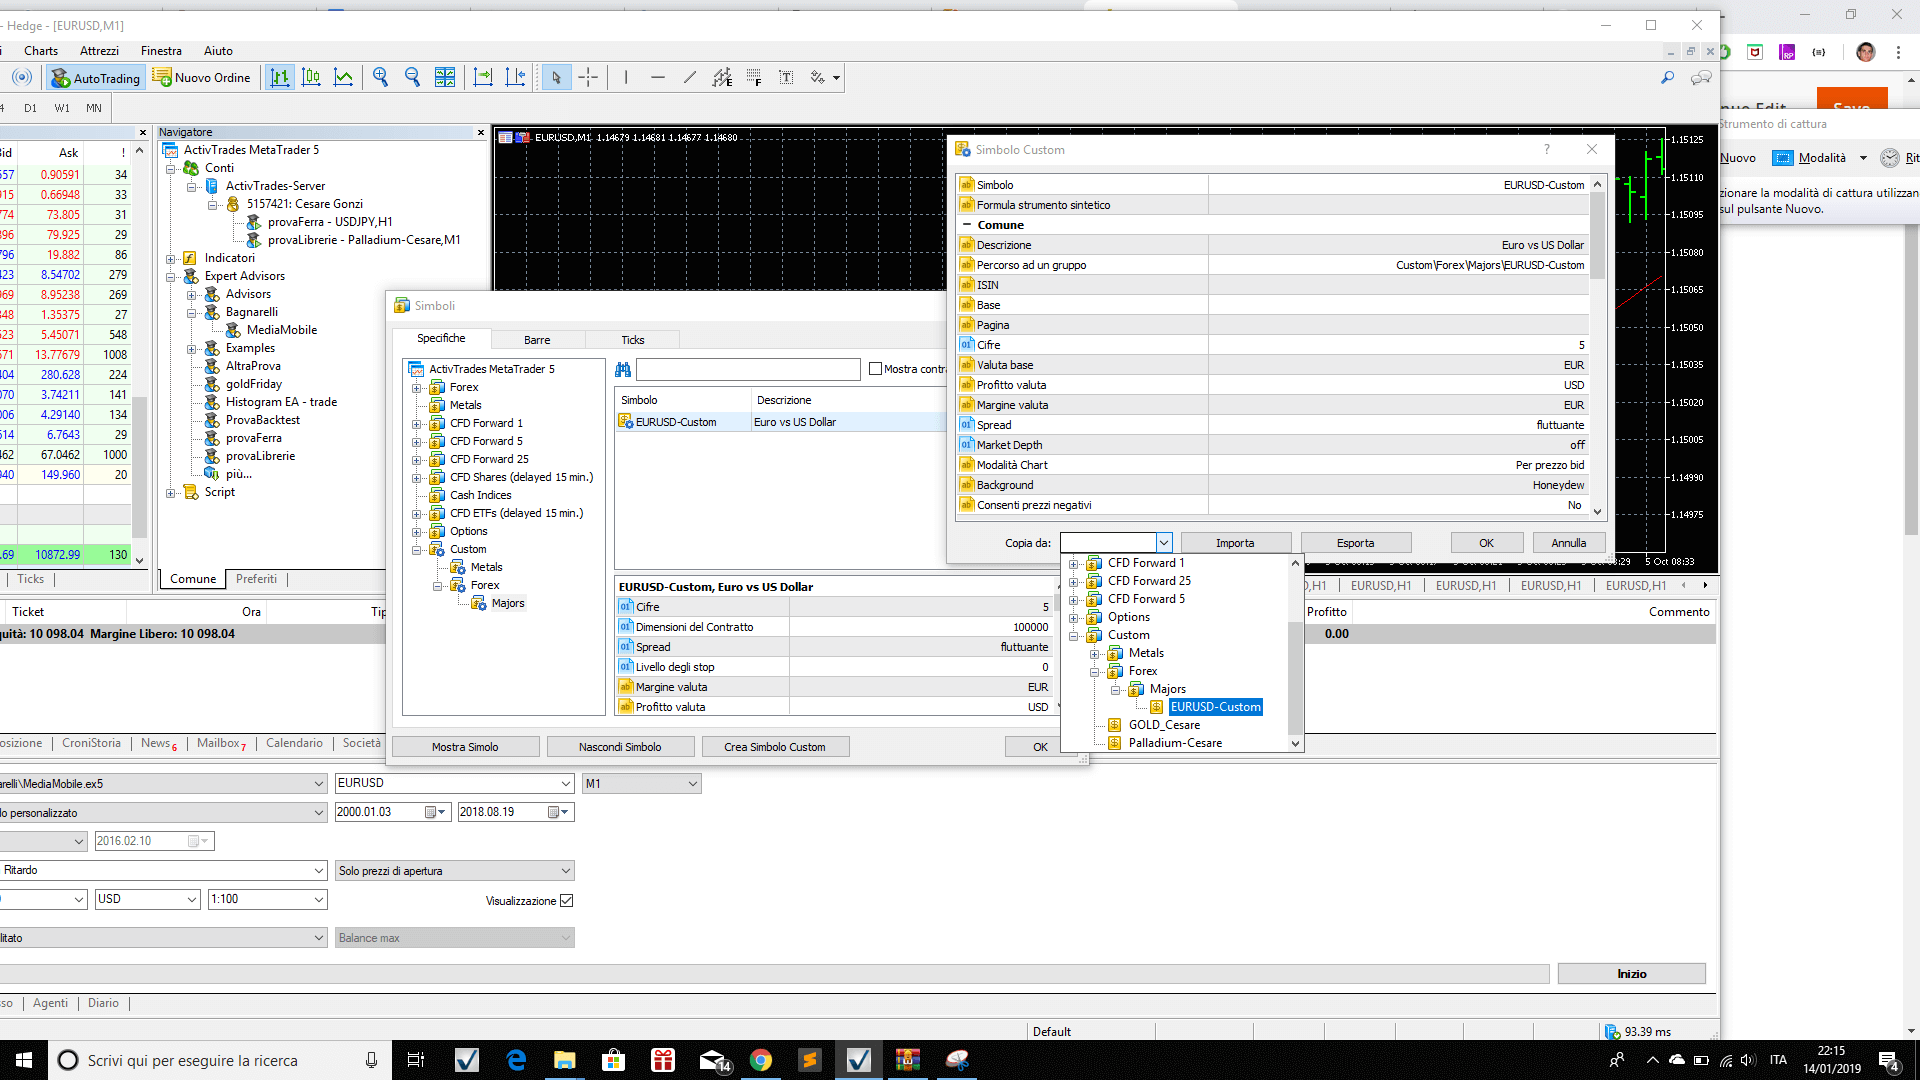
Task: Toggle the Visualizzazione checkbox
Action: point(567,901)
